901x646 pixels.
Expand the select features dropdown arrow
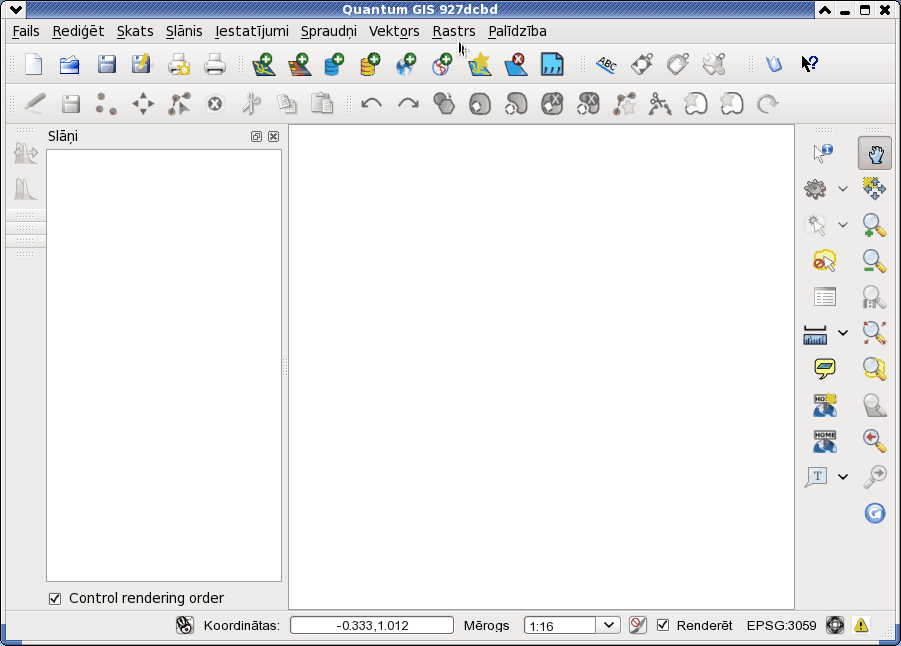tap(843, 225)
